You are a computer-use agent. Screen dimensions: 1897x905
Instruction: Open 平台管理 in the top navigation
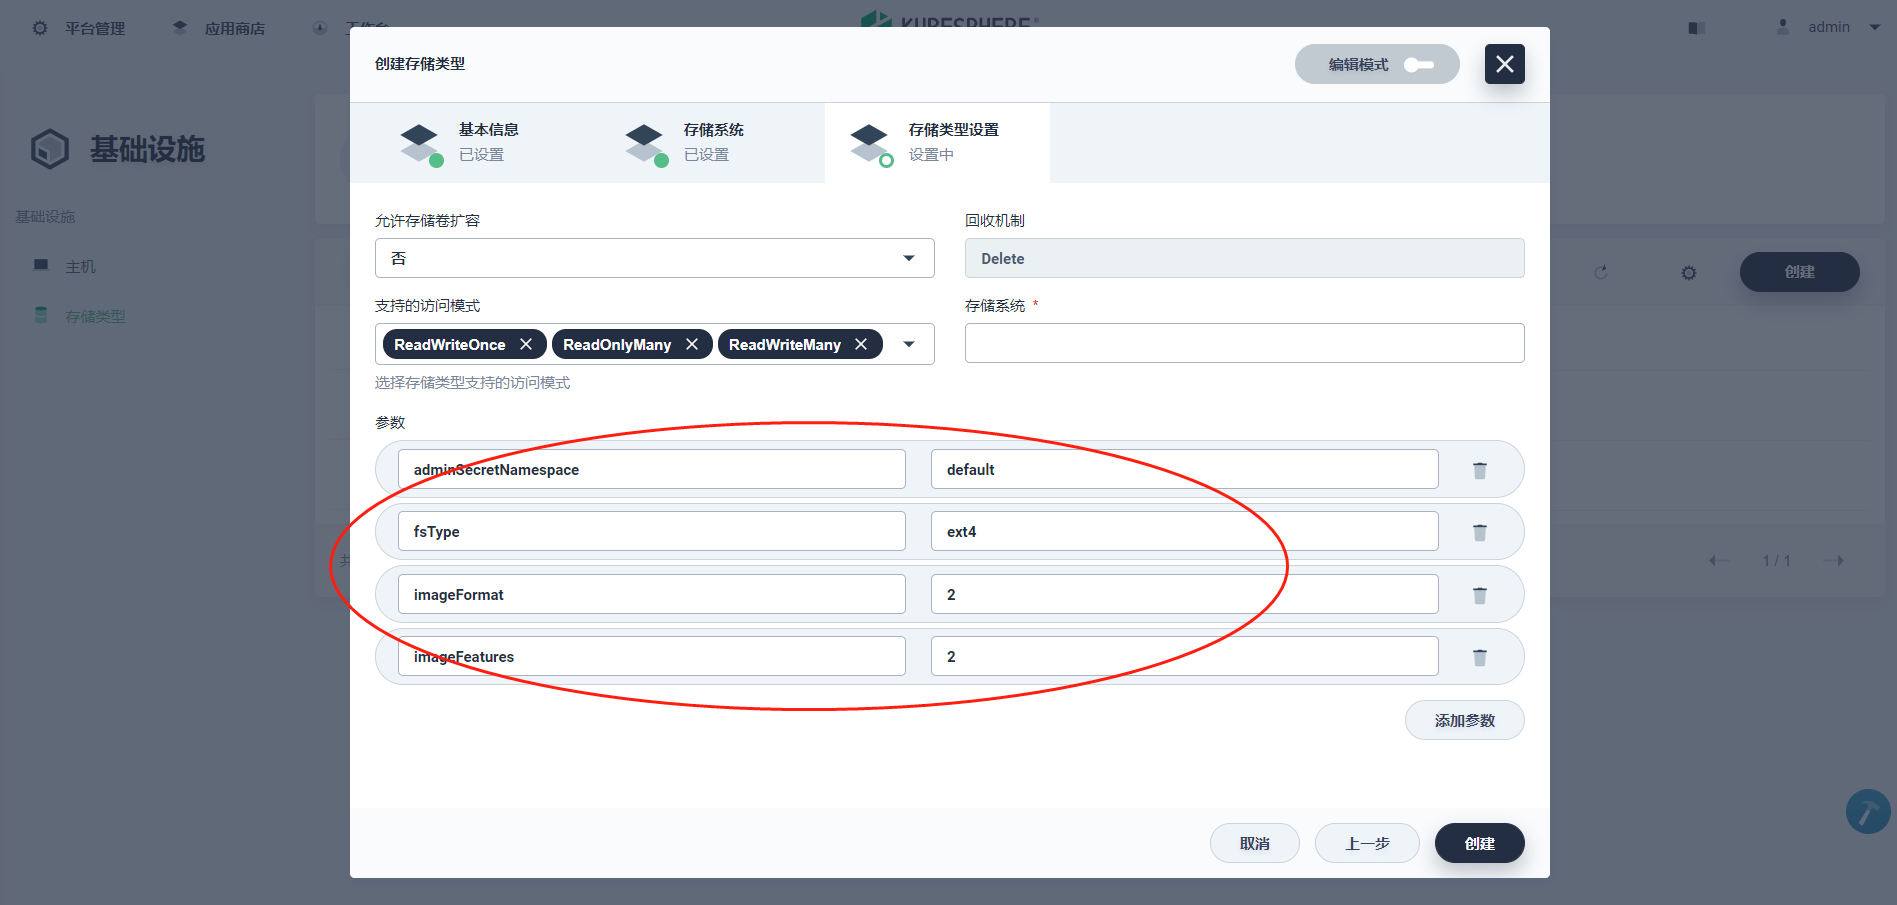95,28
